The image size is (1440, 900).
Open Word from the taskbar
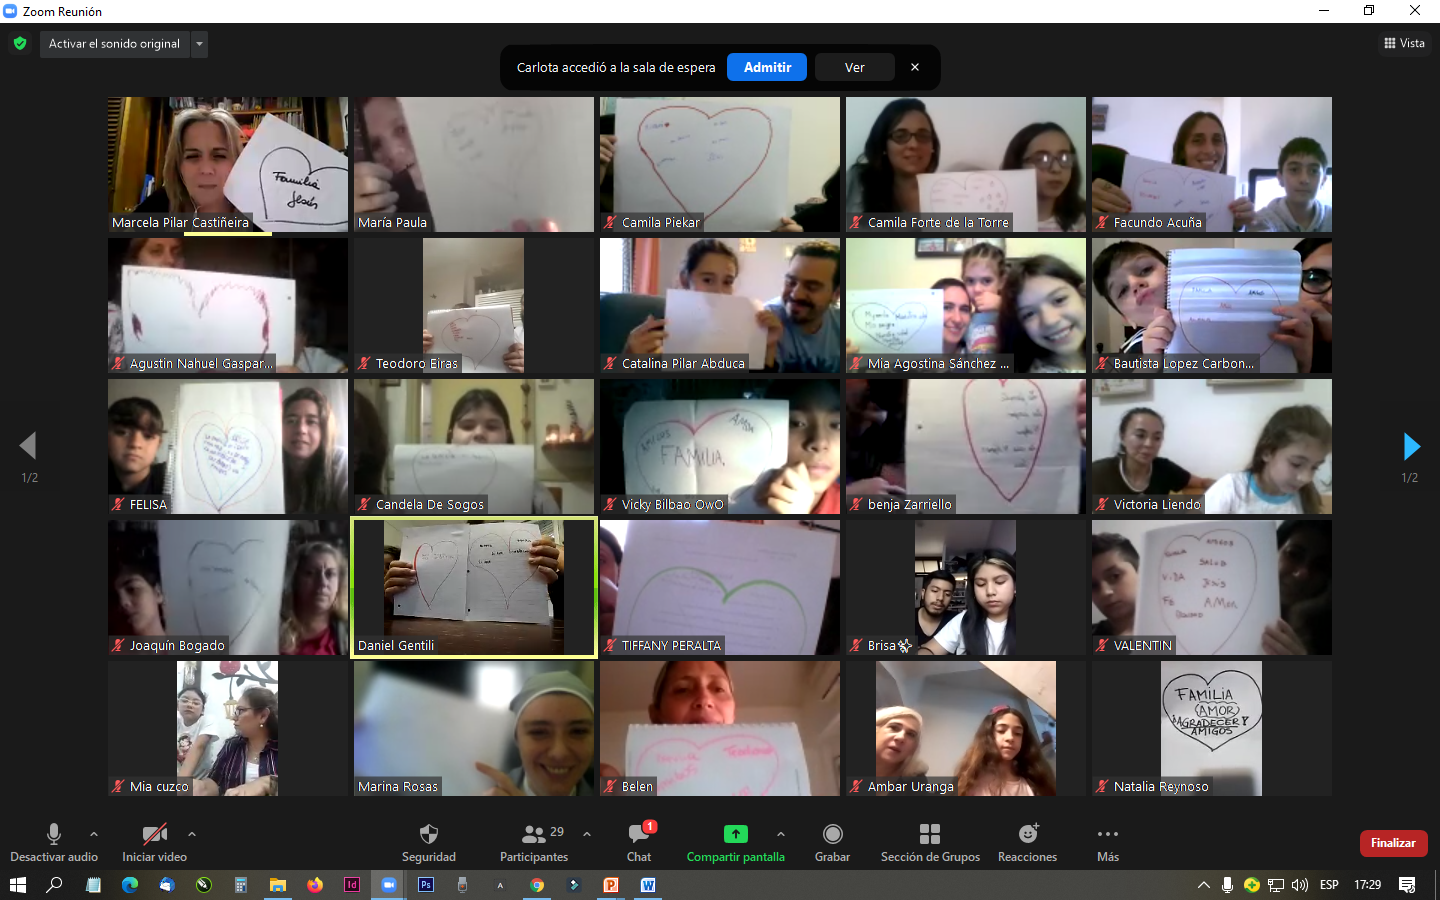tap(648, 885)
